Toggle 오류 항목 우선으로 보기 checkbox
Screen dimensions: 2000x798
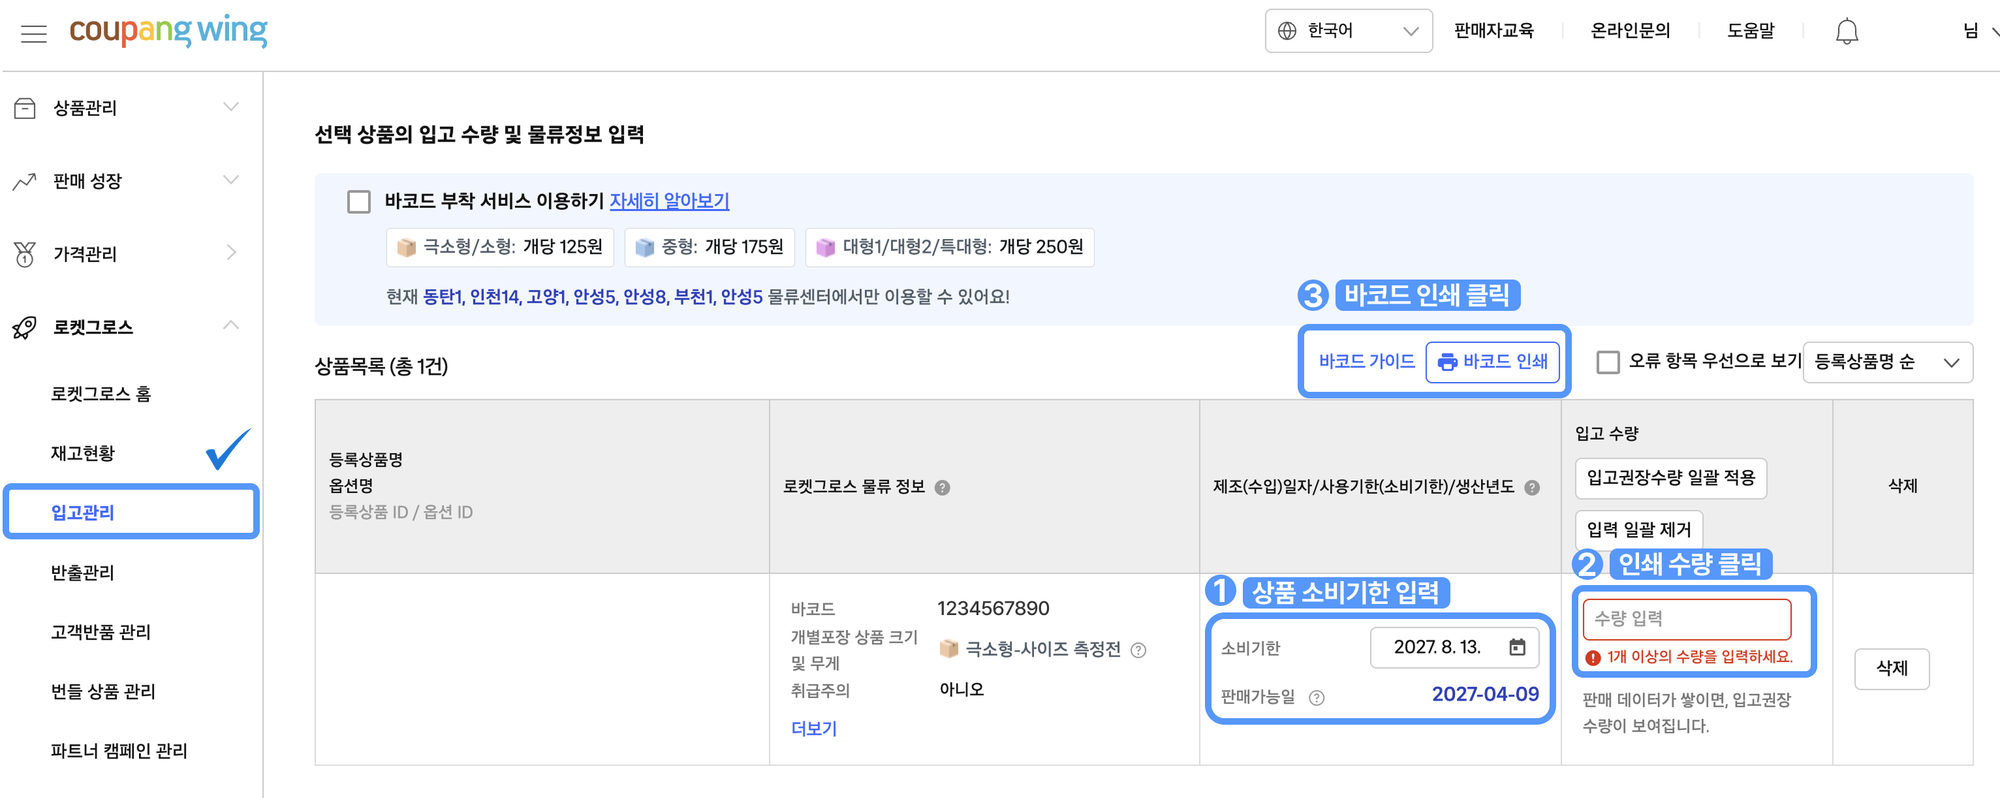coord(1608,362)
